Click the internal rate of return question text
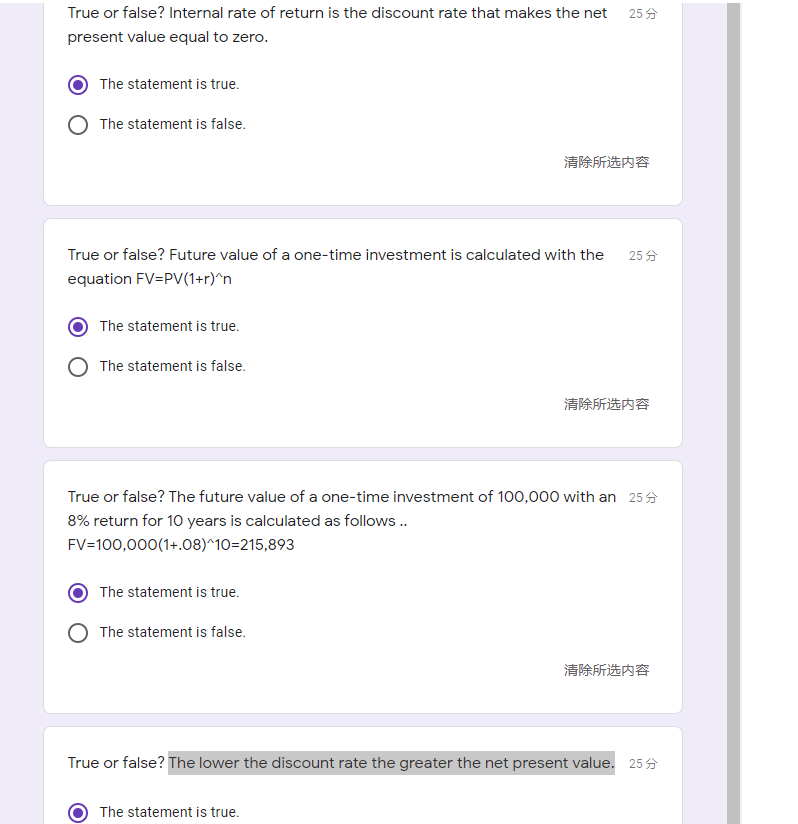Image resolution: width=798 pixels, height=824 pixels. pos(337,25)
